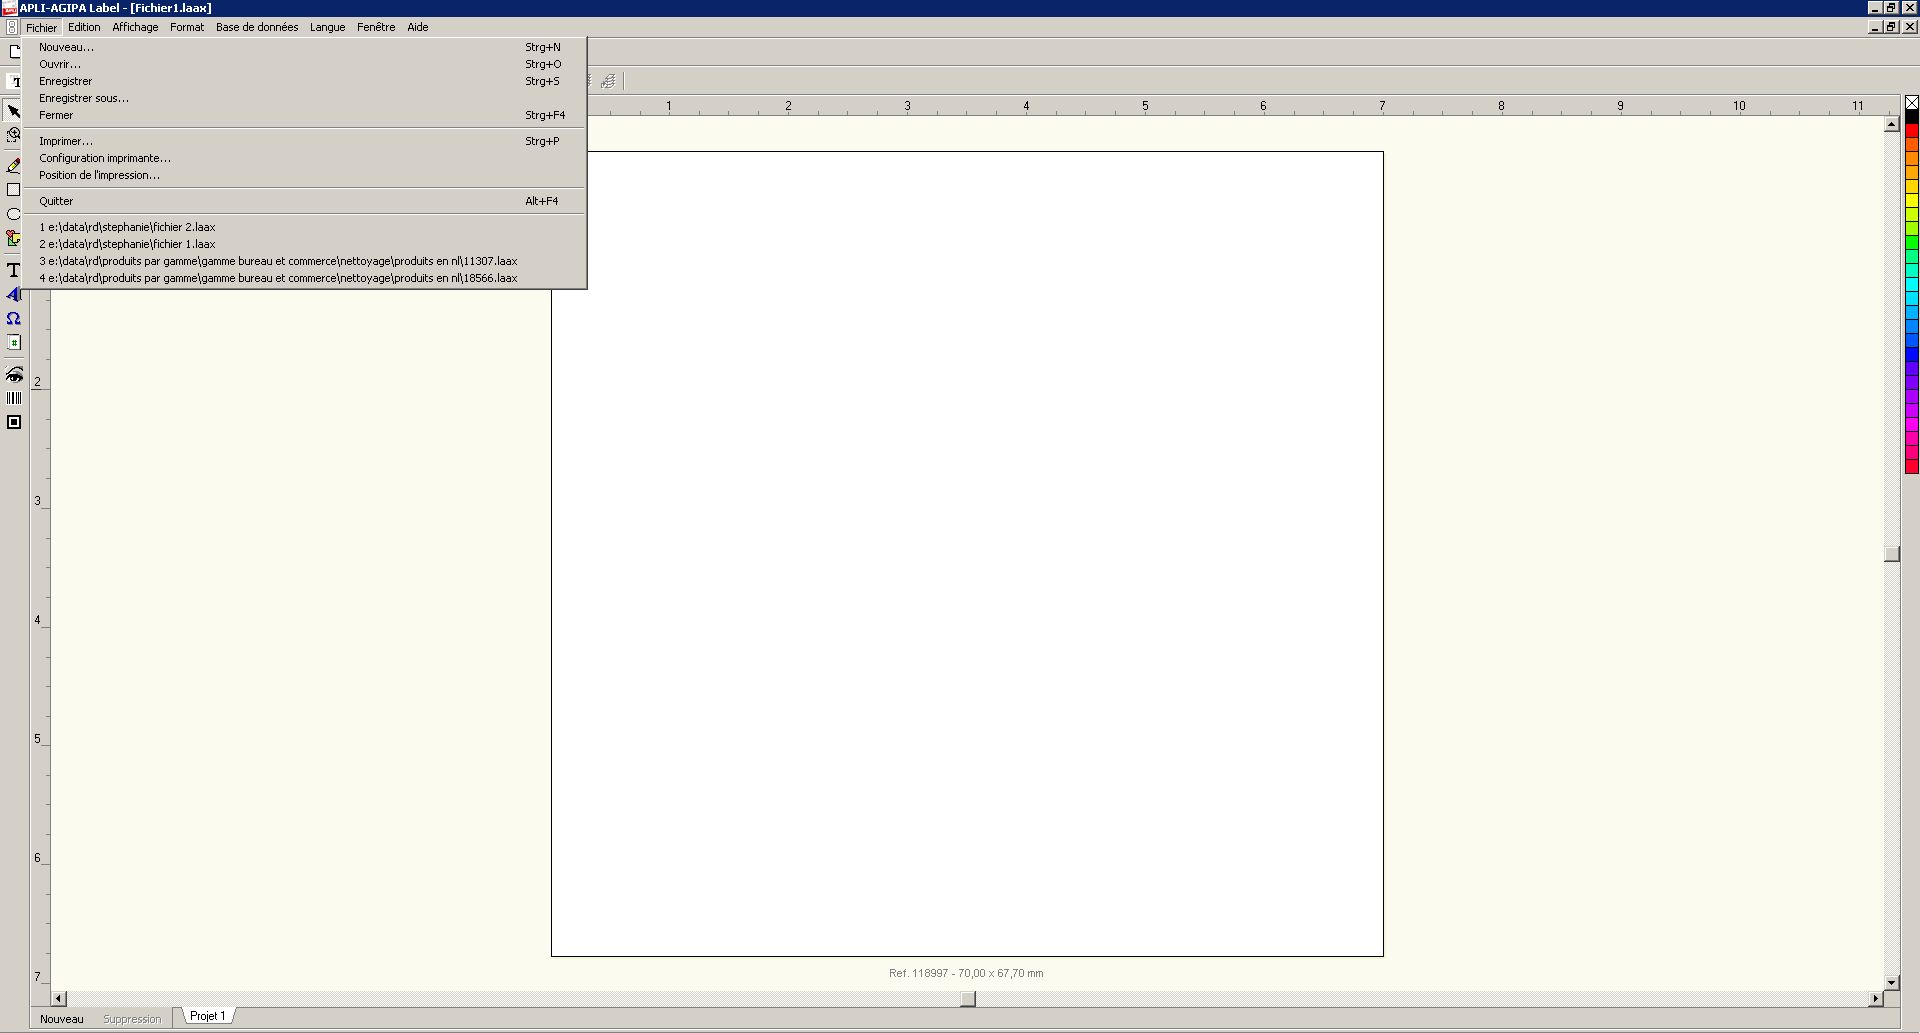Open the Format menu
Image resolution: width=1920 pixels, height=1033 pixels.
187,27
